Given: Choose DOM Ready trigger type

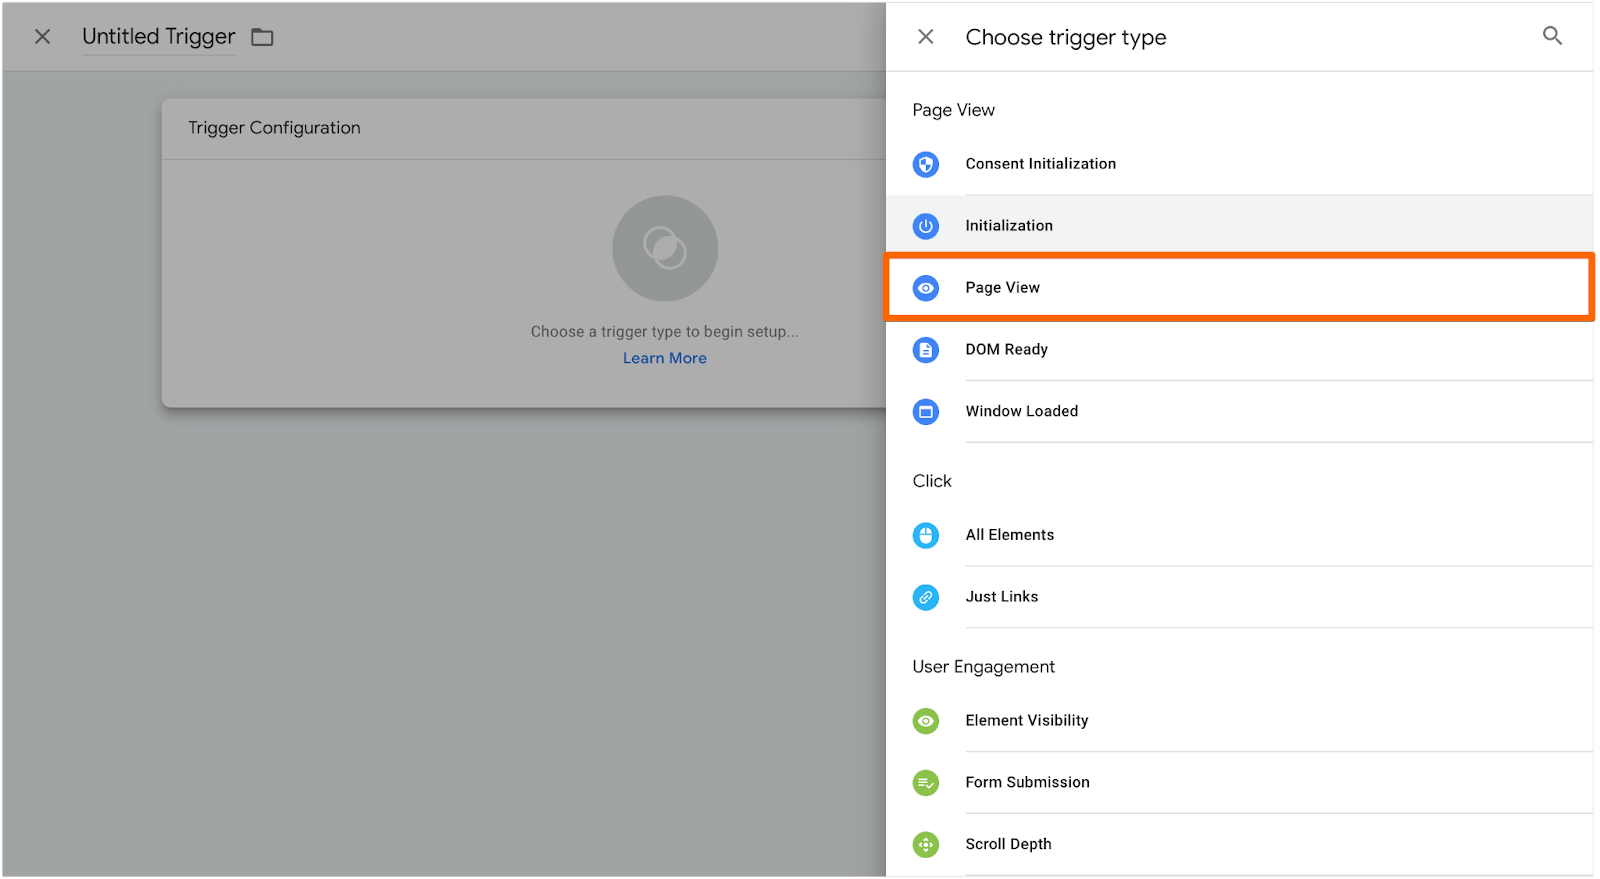Looking at the screenshot, I should click(1007, 350).
